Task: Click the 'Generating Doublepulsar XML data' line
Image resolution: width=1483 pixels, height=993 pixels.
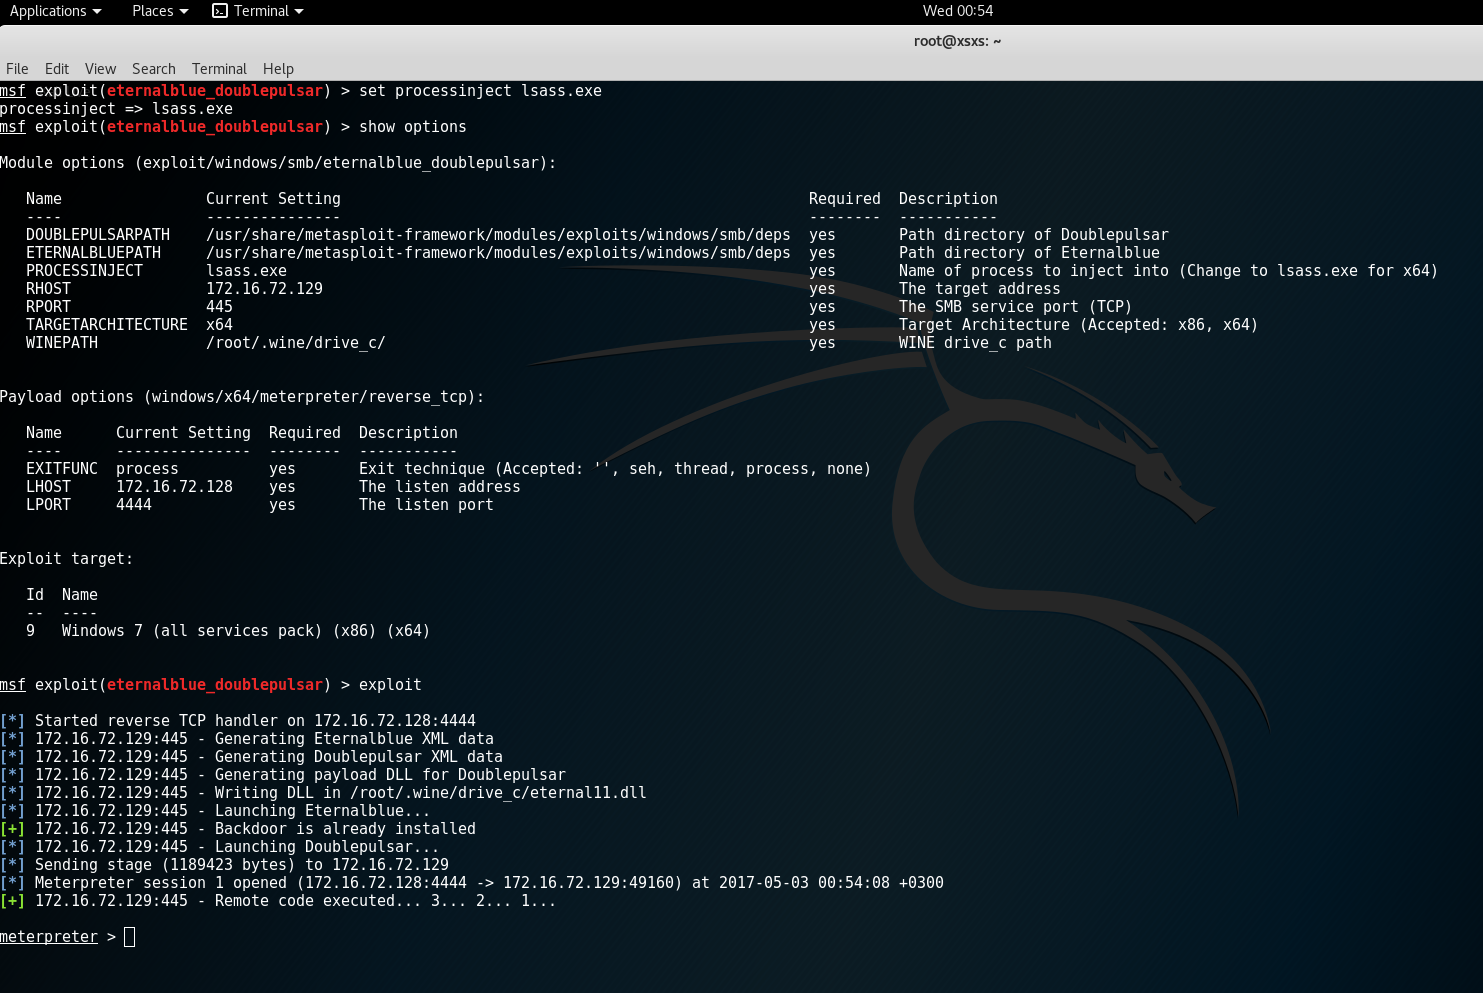Action: point(252,757)
